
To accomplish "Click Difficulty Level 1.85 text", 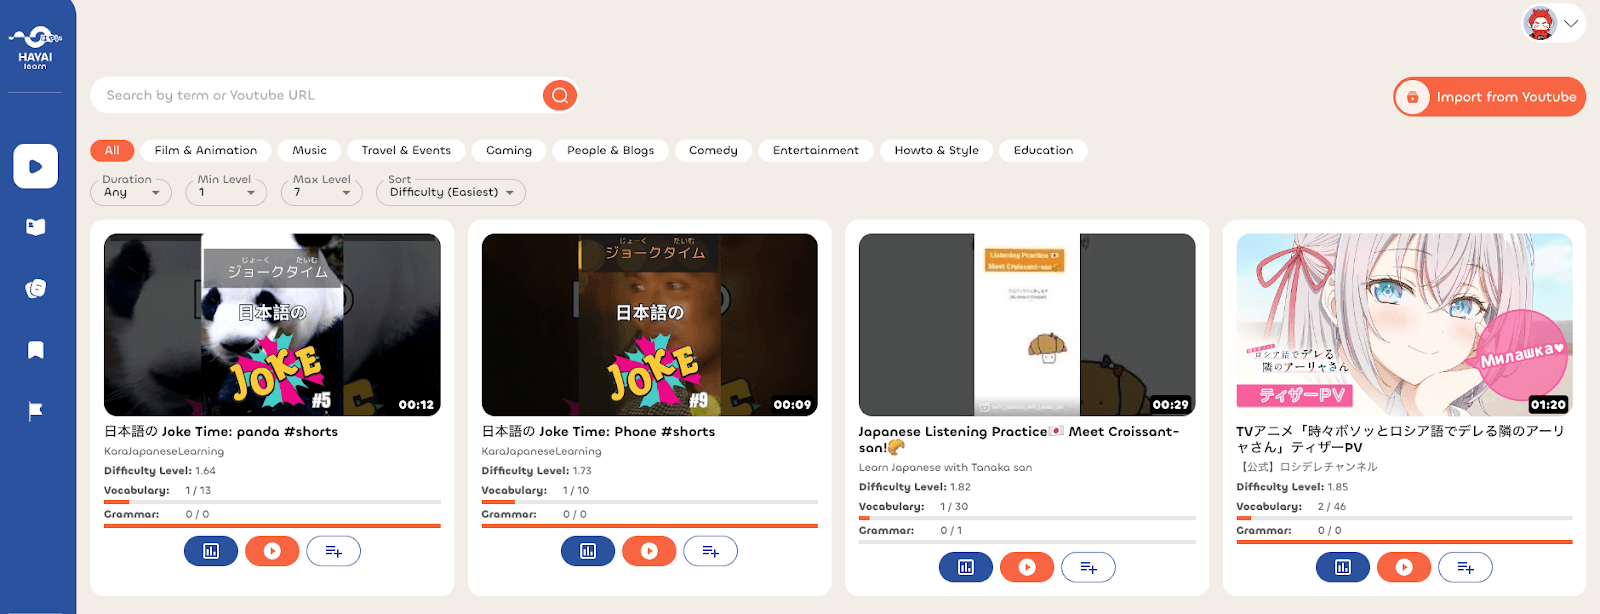I will (x=1292, y=487).
